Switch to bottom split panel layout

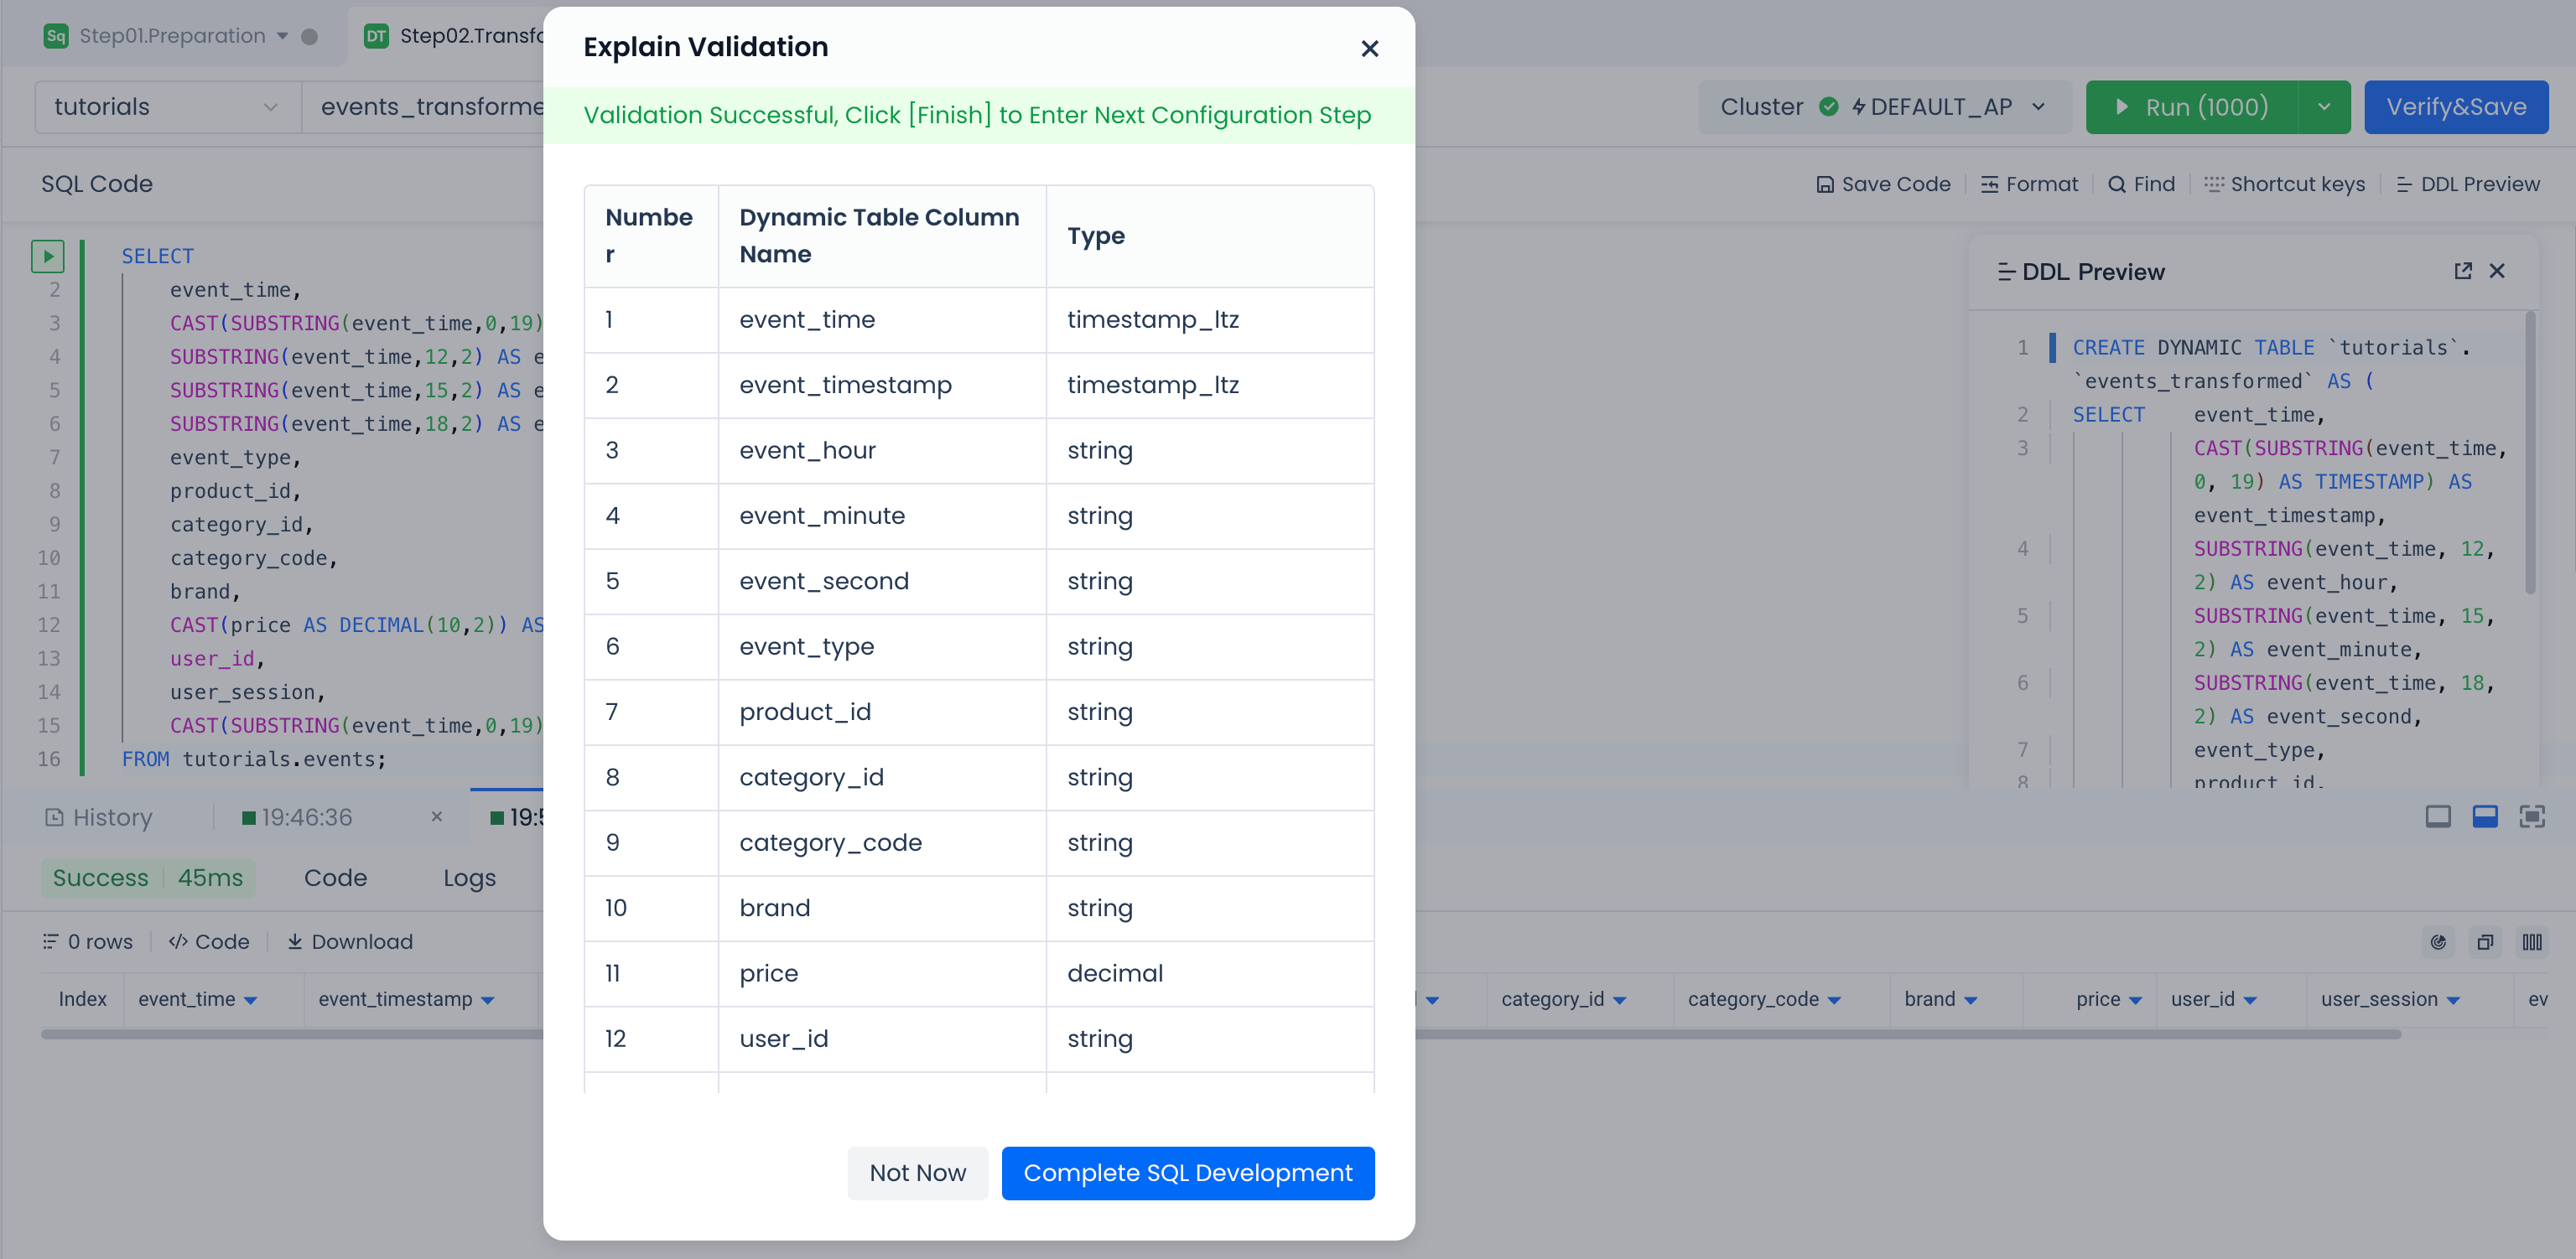(x=2484, y=816)
